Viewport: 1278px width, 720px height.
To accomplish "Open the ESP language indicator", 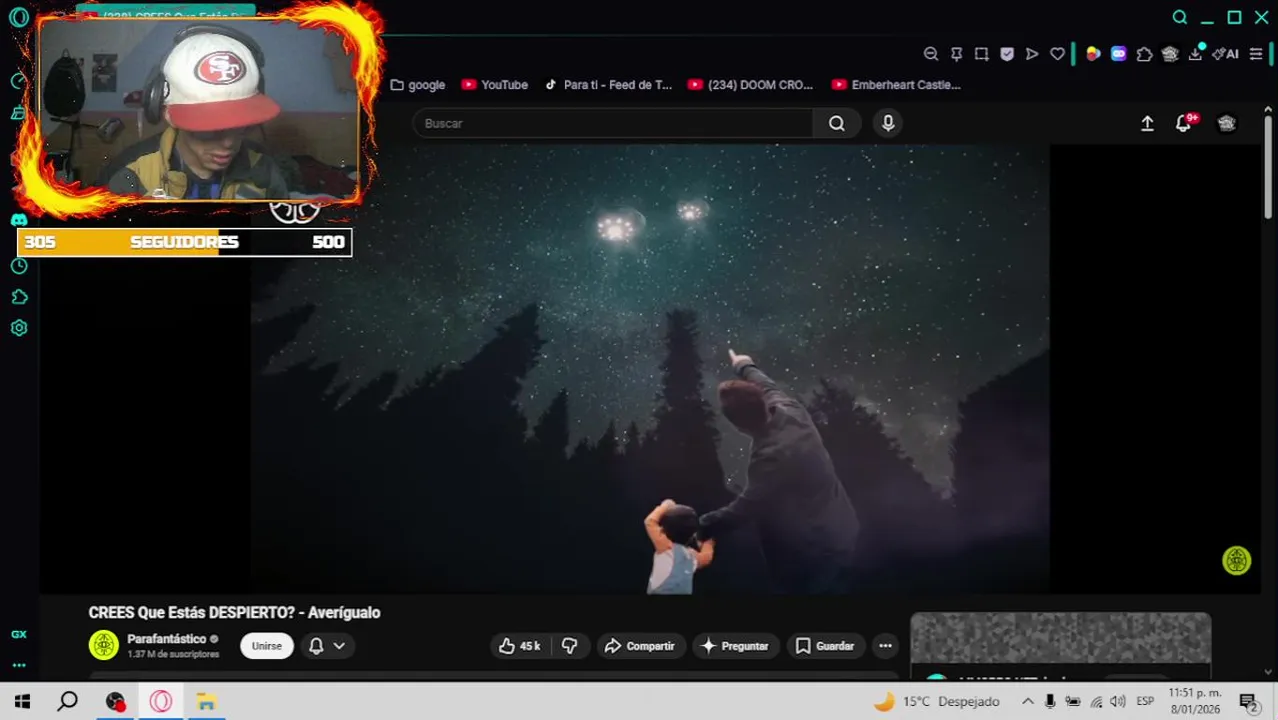I will 1145,702.
